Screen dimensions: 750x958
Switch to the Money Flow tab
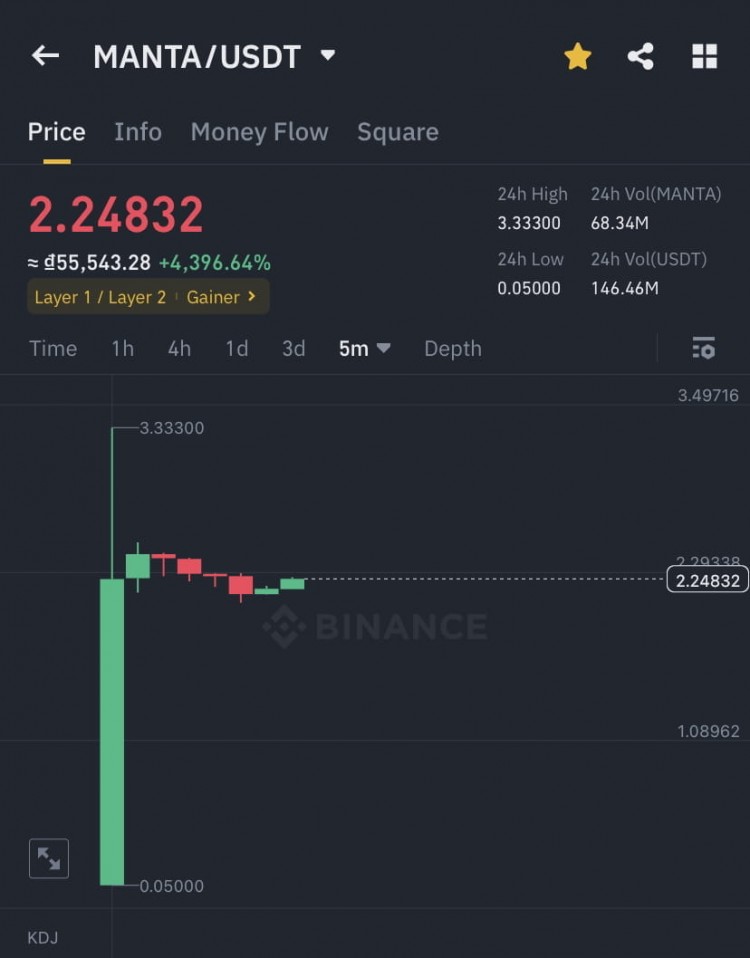click(x=259, y=132)
